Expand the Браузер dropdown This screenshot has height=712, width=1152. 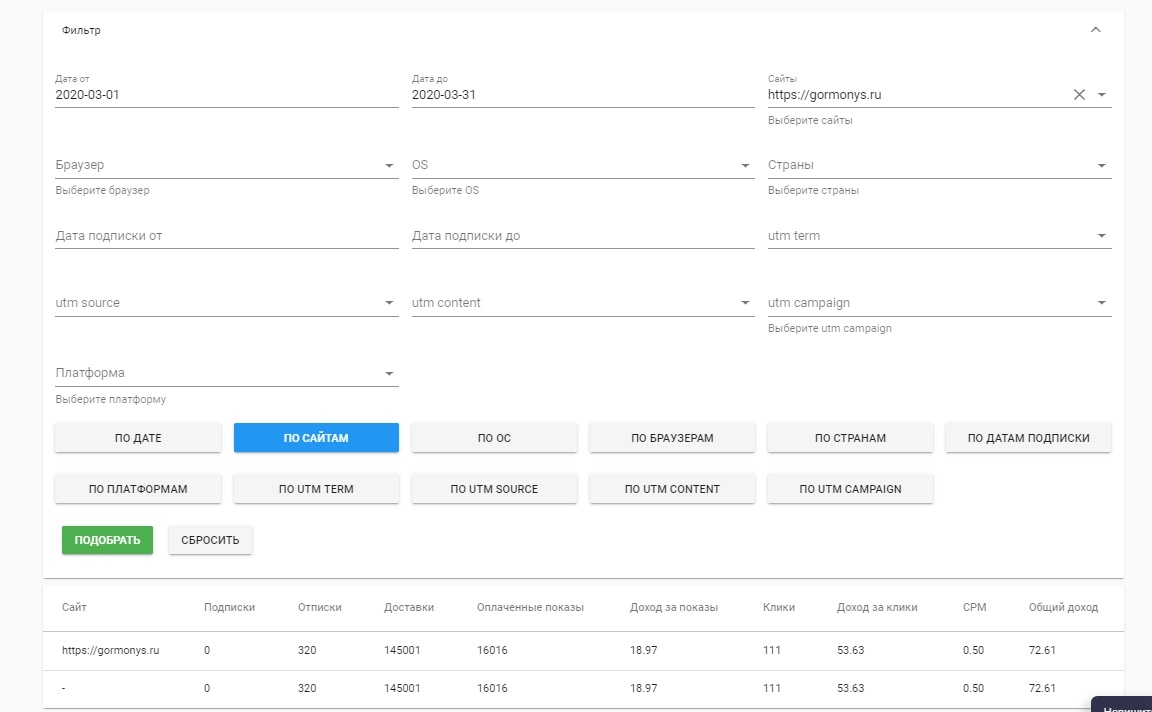coord(388,166)
